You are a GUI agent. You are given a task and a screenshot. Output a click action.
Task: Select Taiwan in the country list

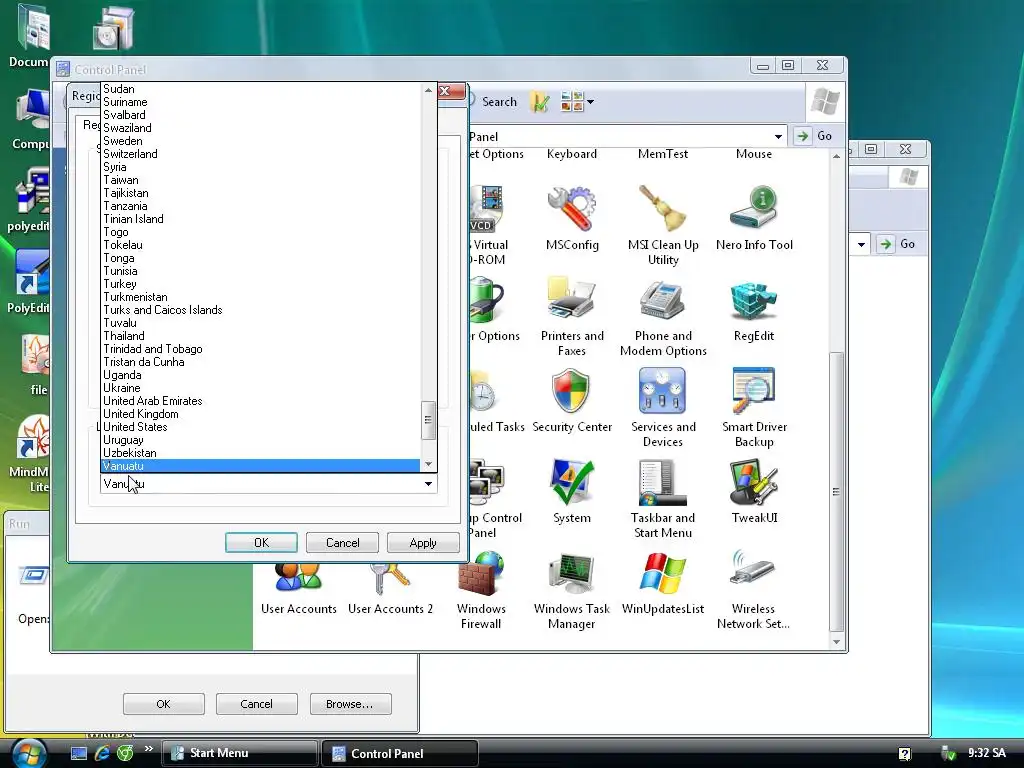click(260, 180)
